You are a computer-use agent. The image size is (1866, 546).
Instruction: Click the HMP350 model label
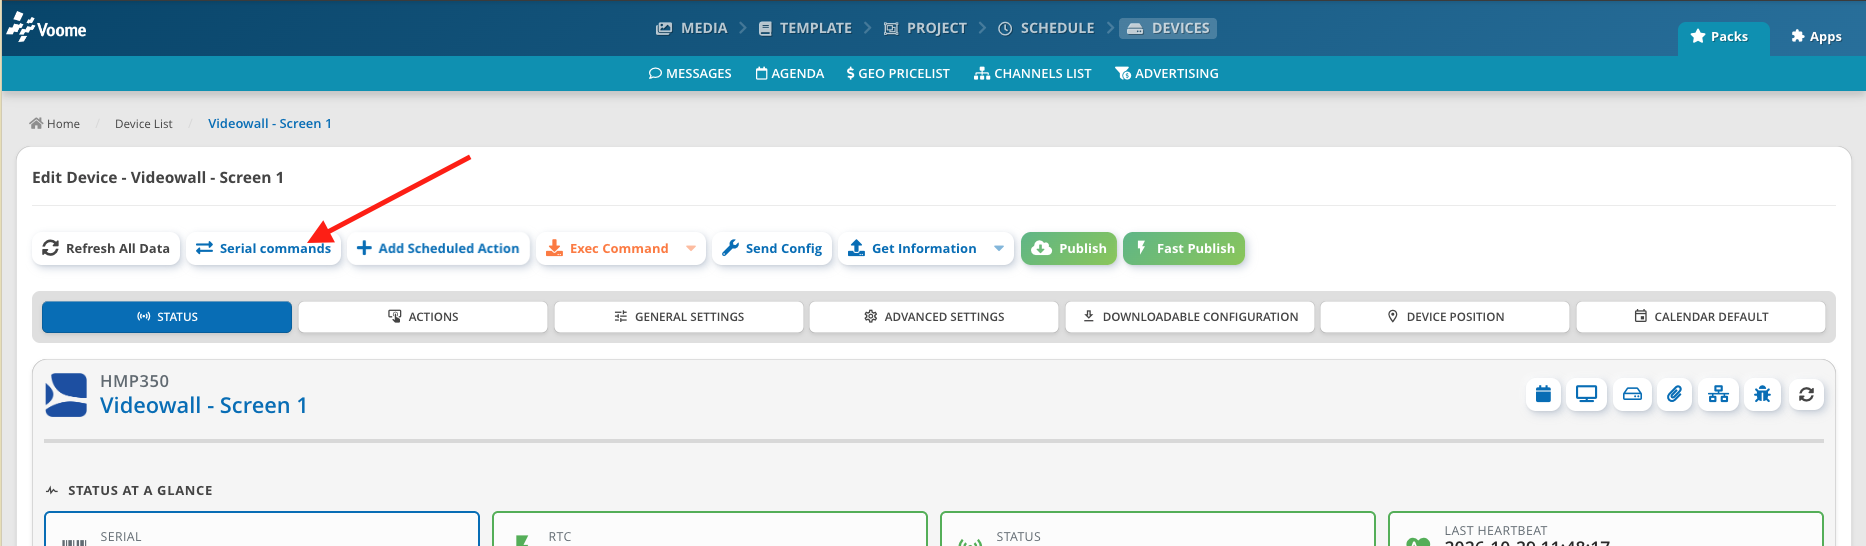click(134, 381)
